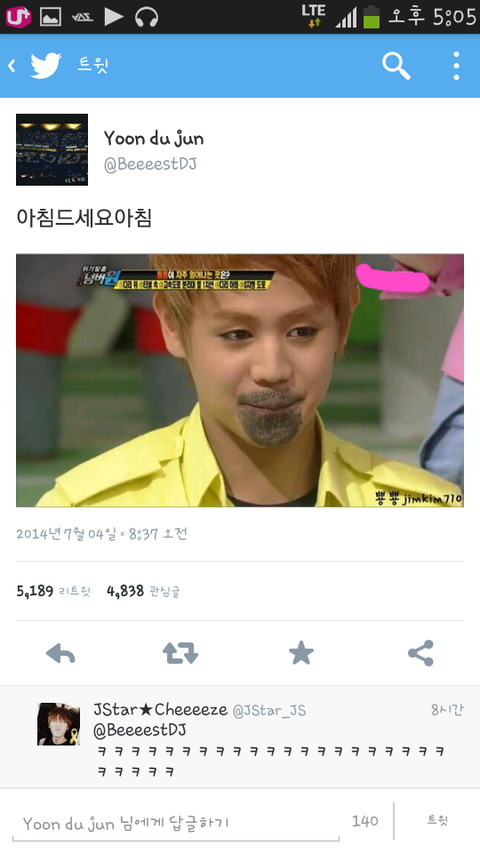The height and width of the screenshot is (853, 480).
Task: Share the tweet via share icon
Action: click(x=421, y=653)
